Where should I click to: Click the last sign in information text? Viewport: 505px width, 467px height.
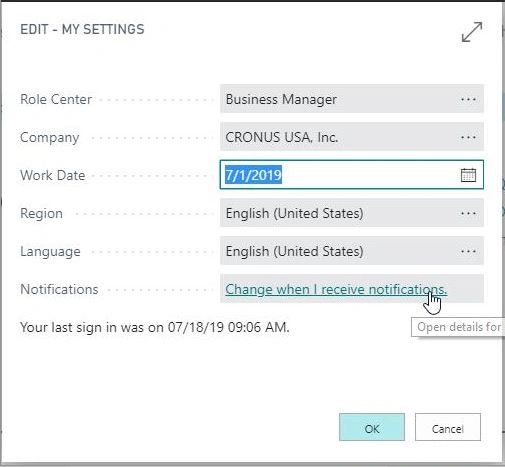[x=155, y=327]
